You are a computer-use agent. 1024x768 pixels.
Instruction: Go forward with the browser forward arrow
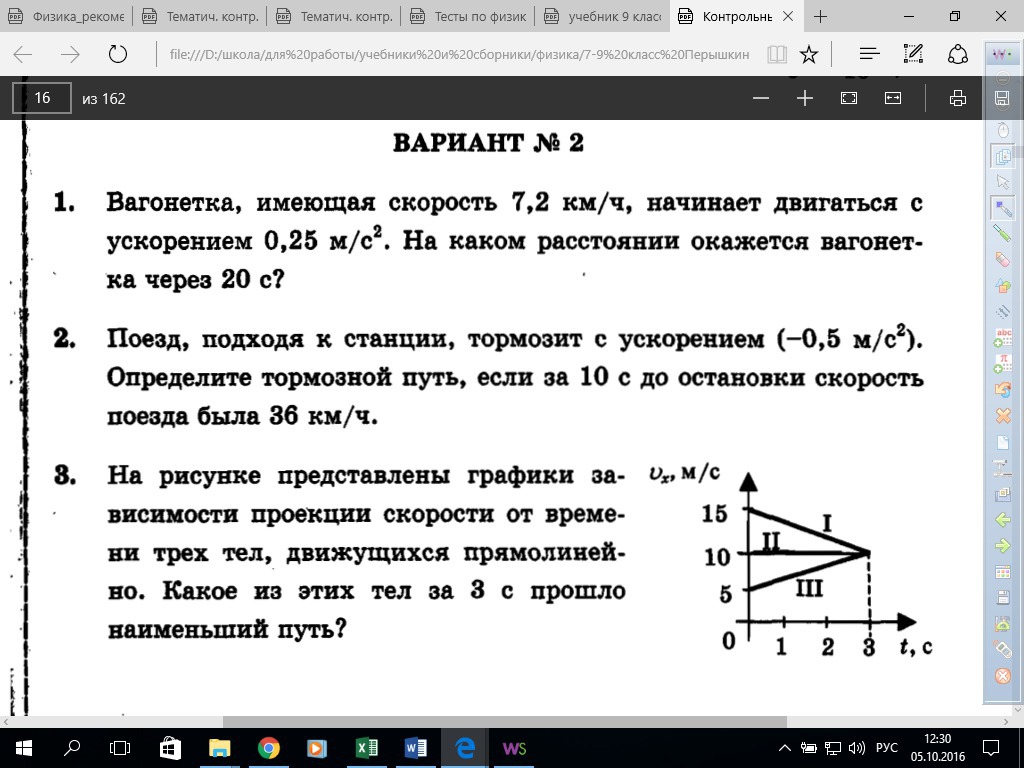tap(70, 54)
